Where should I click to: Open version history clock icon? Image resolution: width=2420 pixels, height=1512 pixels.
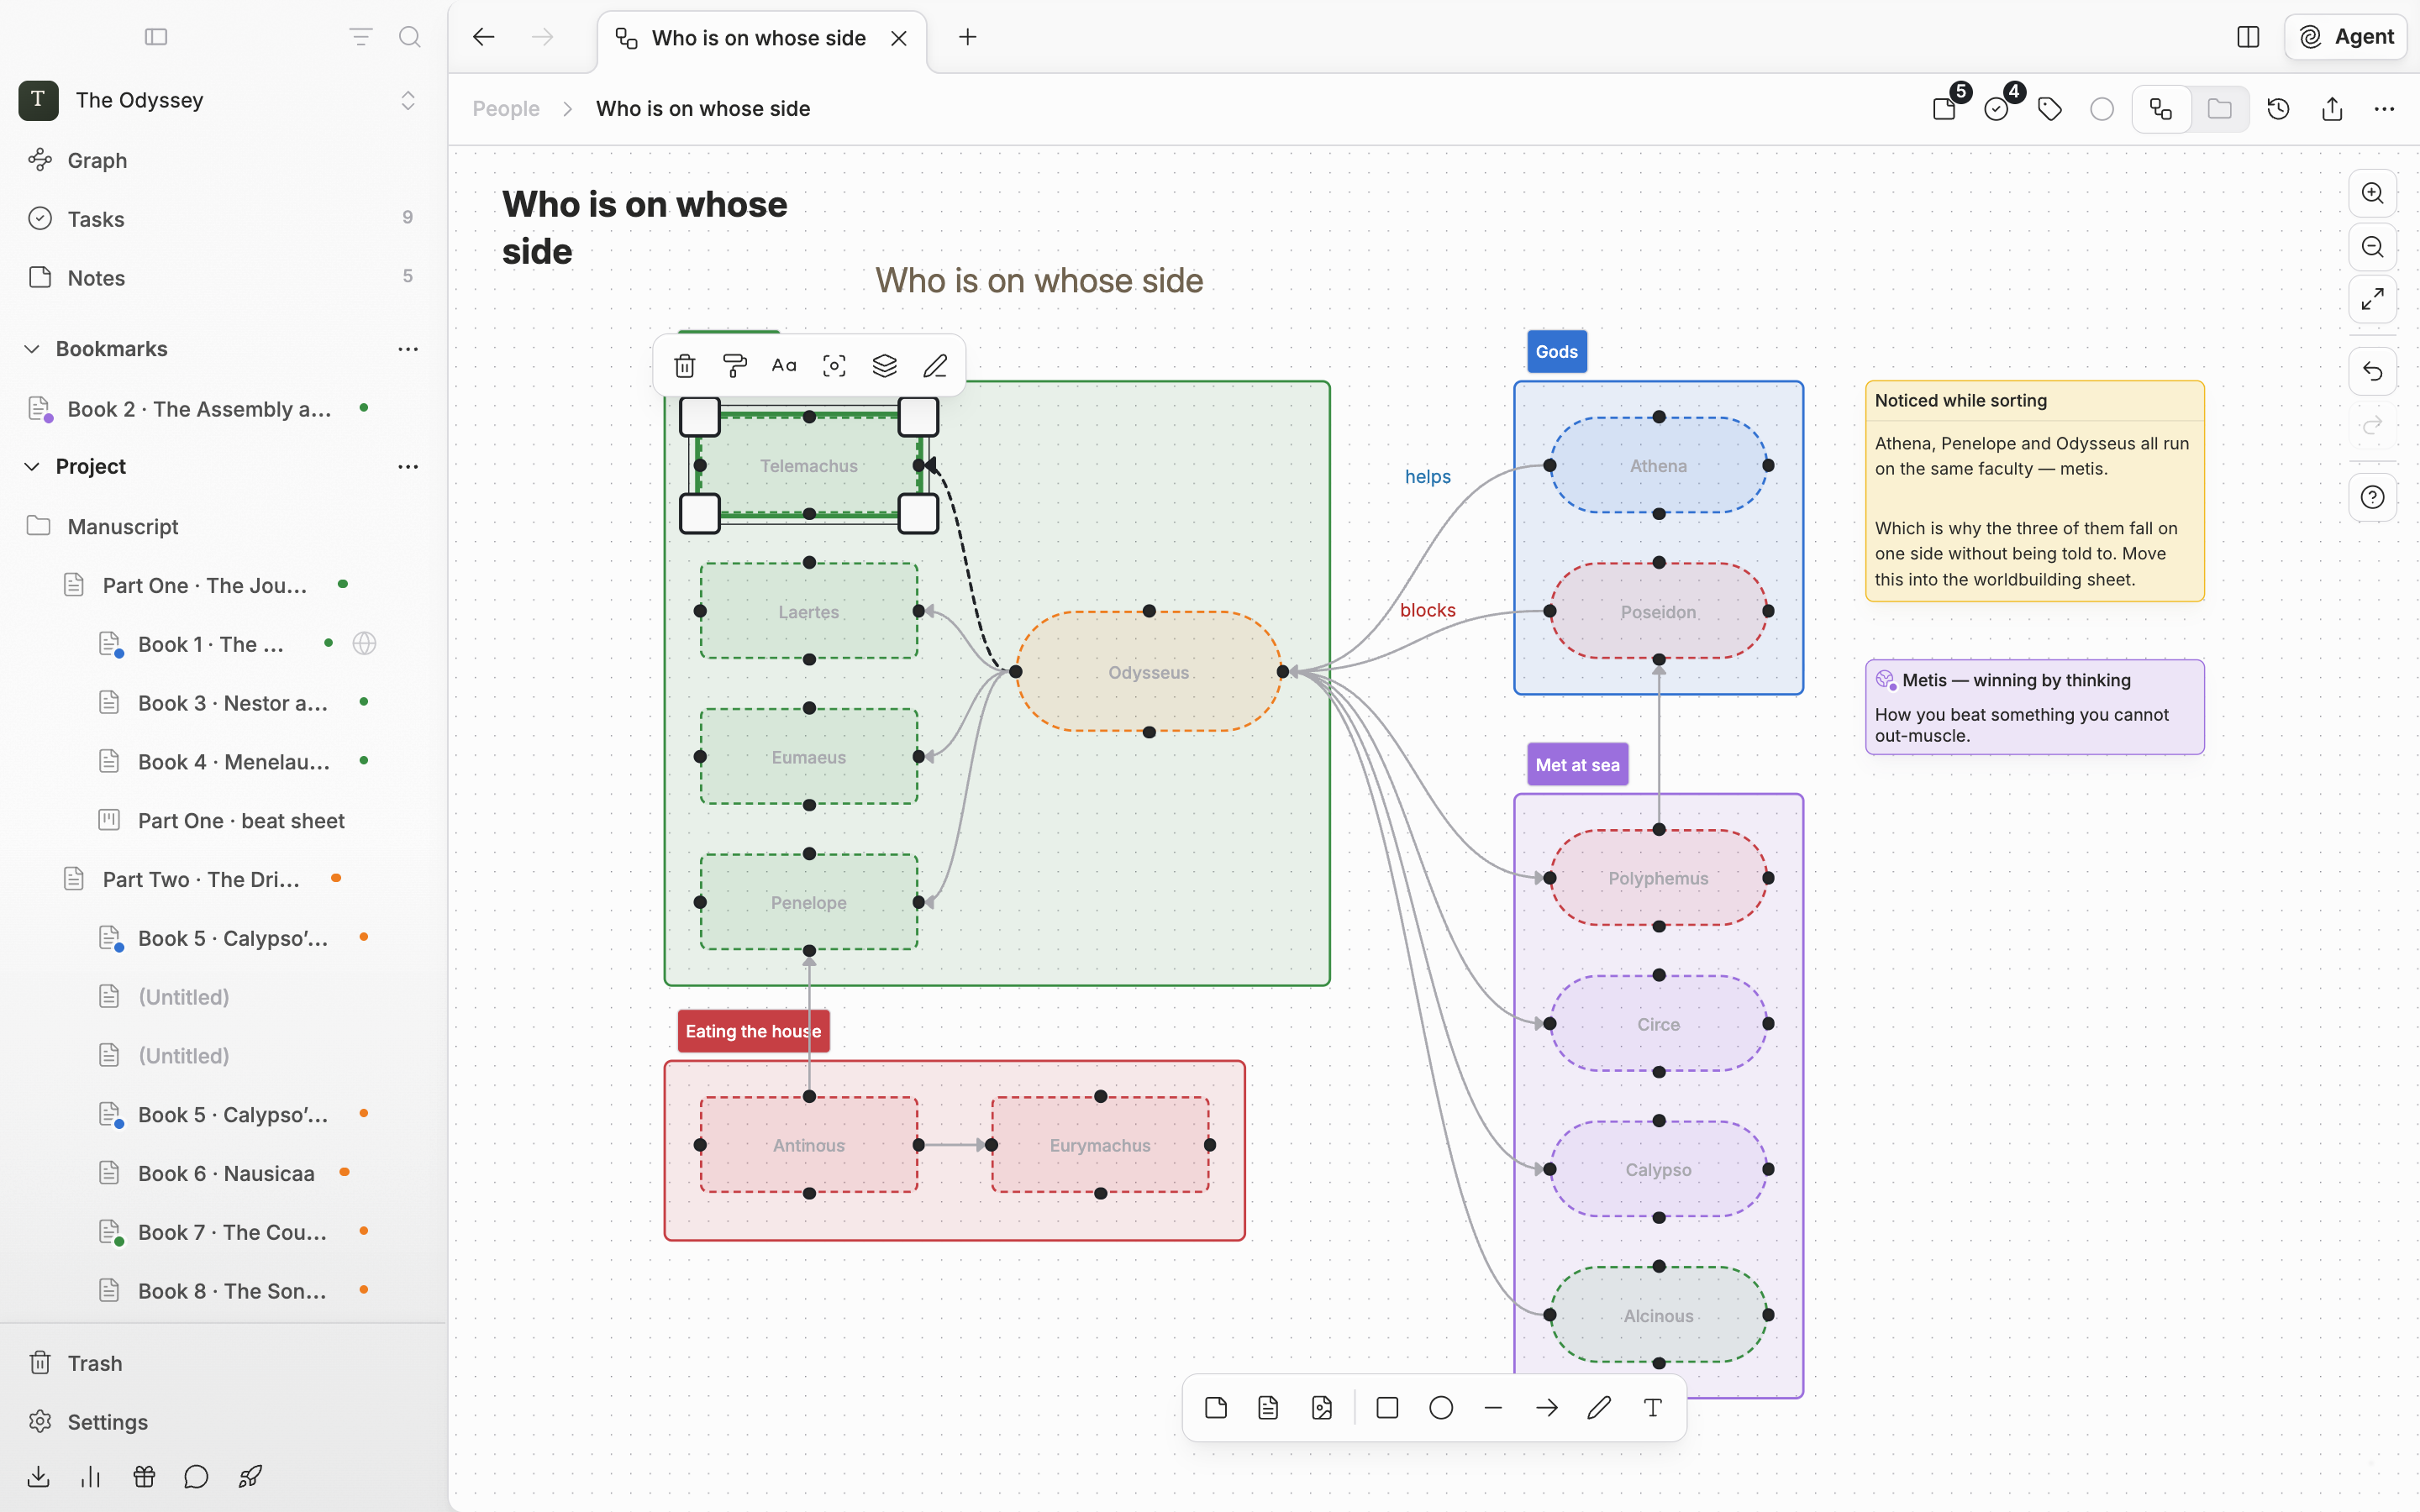(x=2279, y=109)
